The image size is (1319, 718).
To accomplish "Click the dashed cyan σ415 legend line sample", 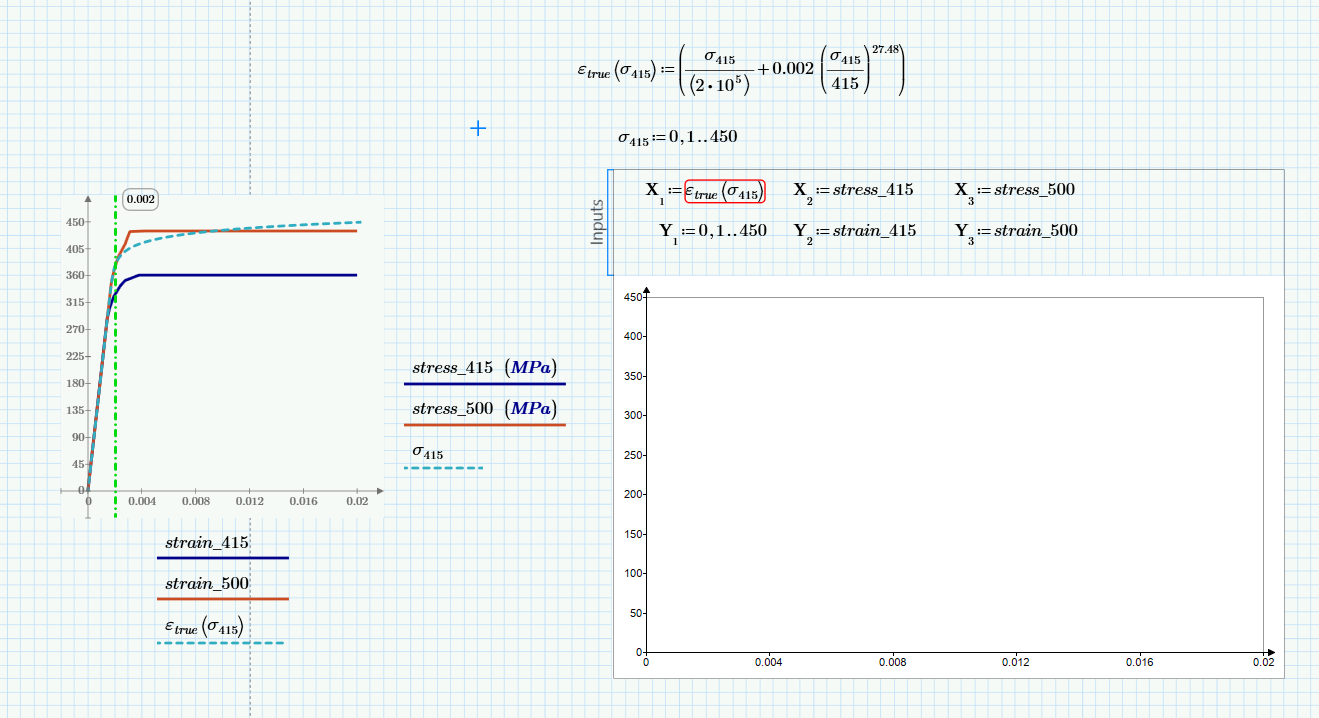I will (443, 467).
